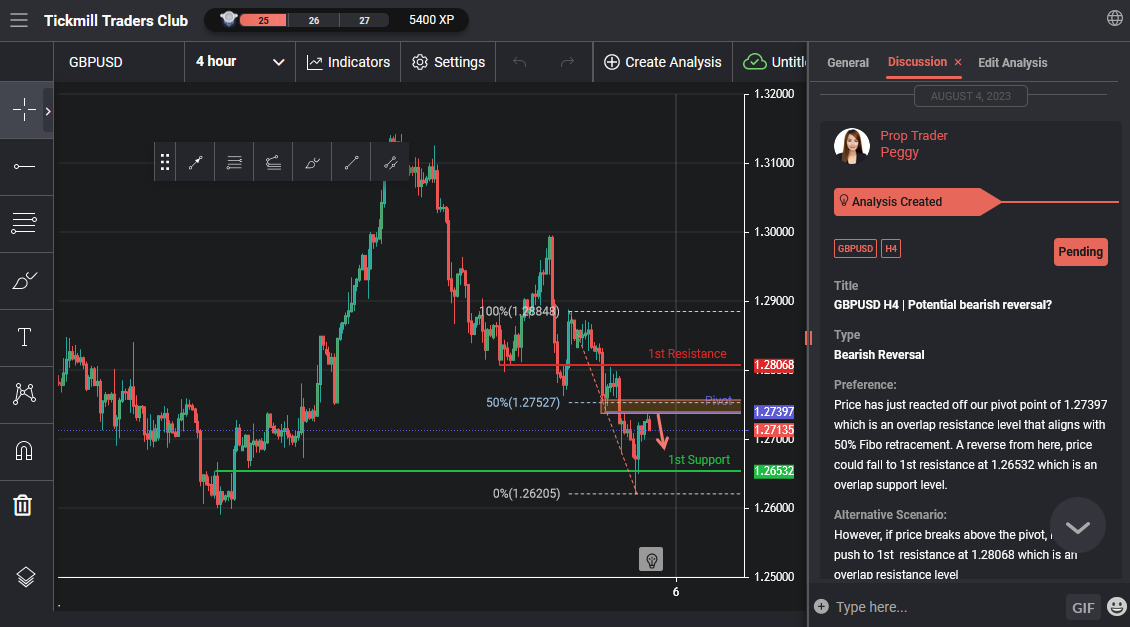Click the cloud saved Untitled layout

coord(773,62)
